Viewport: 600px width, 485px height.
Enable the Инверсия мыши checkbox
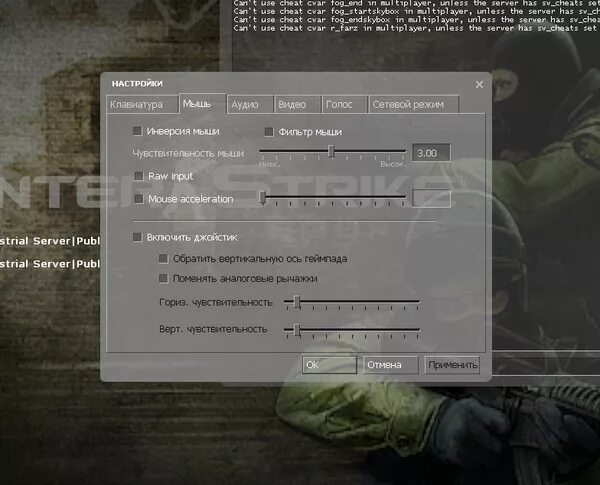tap(137, 131)
